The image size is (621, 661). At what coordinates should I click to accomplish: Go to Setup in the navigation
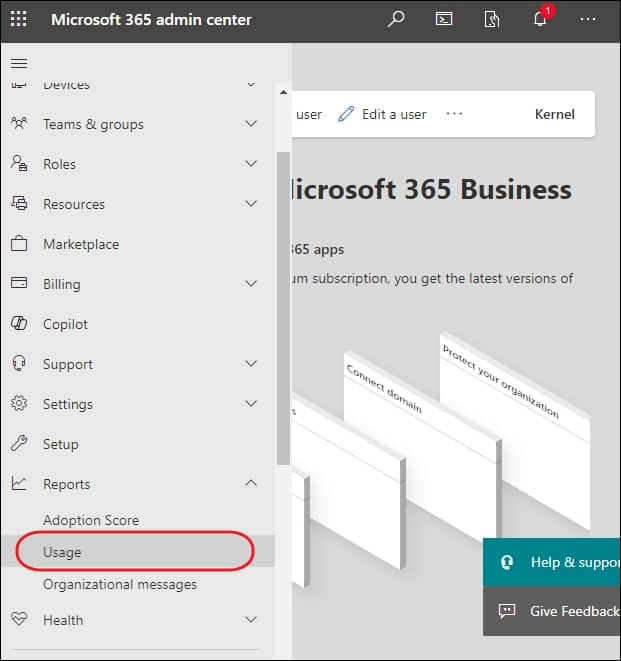[137, 444]
